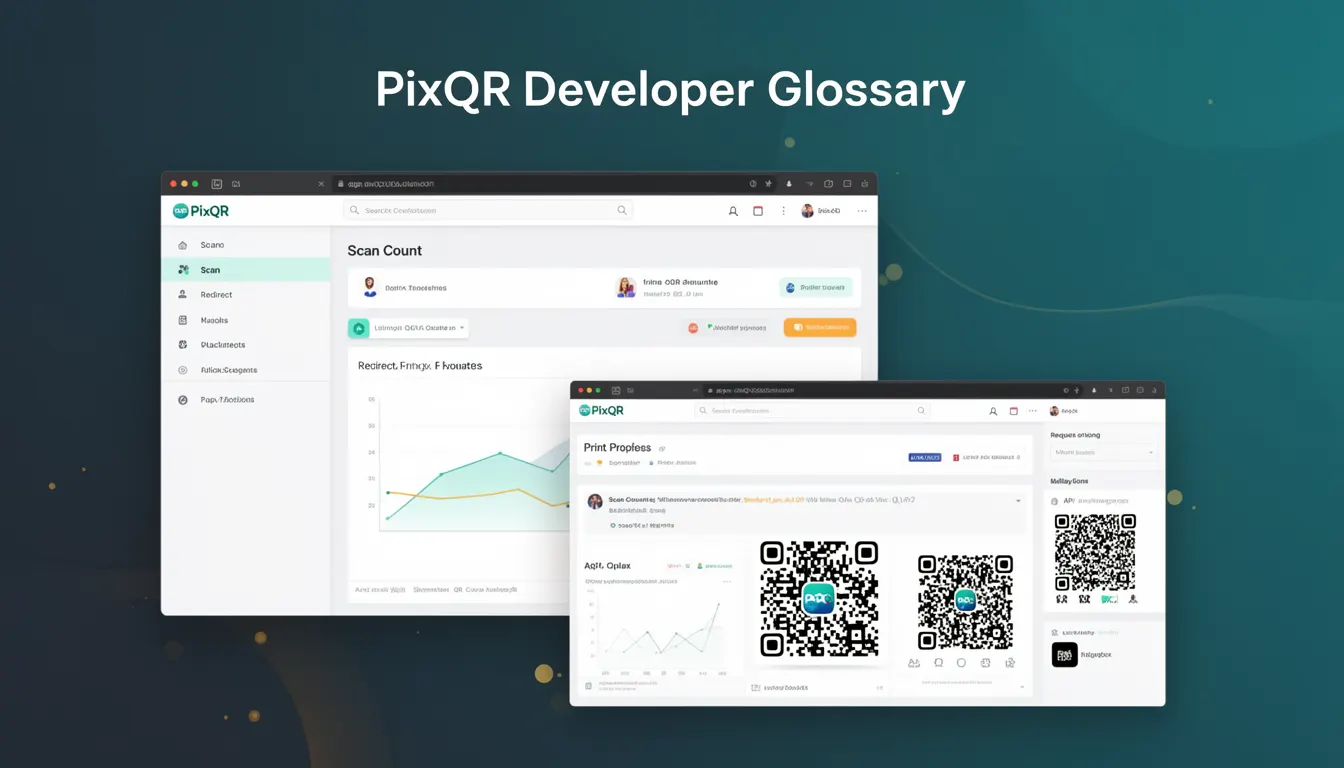Click the magnifier icon at the right end of the back window search field
This screenshot has width=1344, height=768.
(622, 211)
